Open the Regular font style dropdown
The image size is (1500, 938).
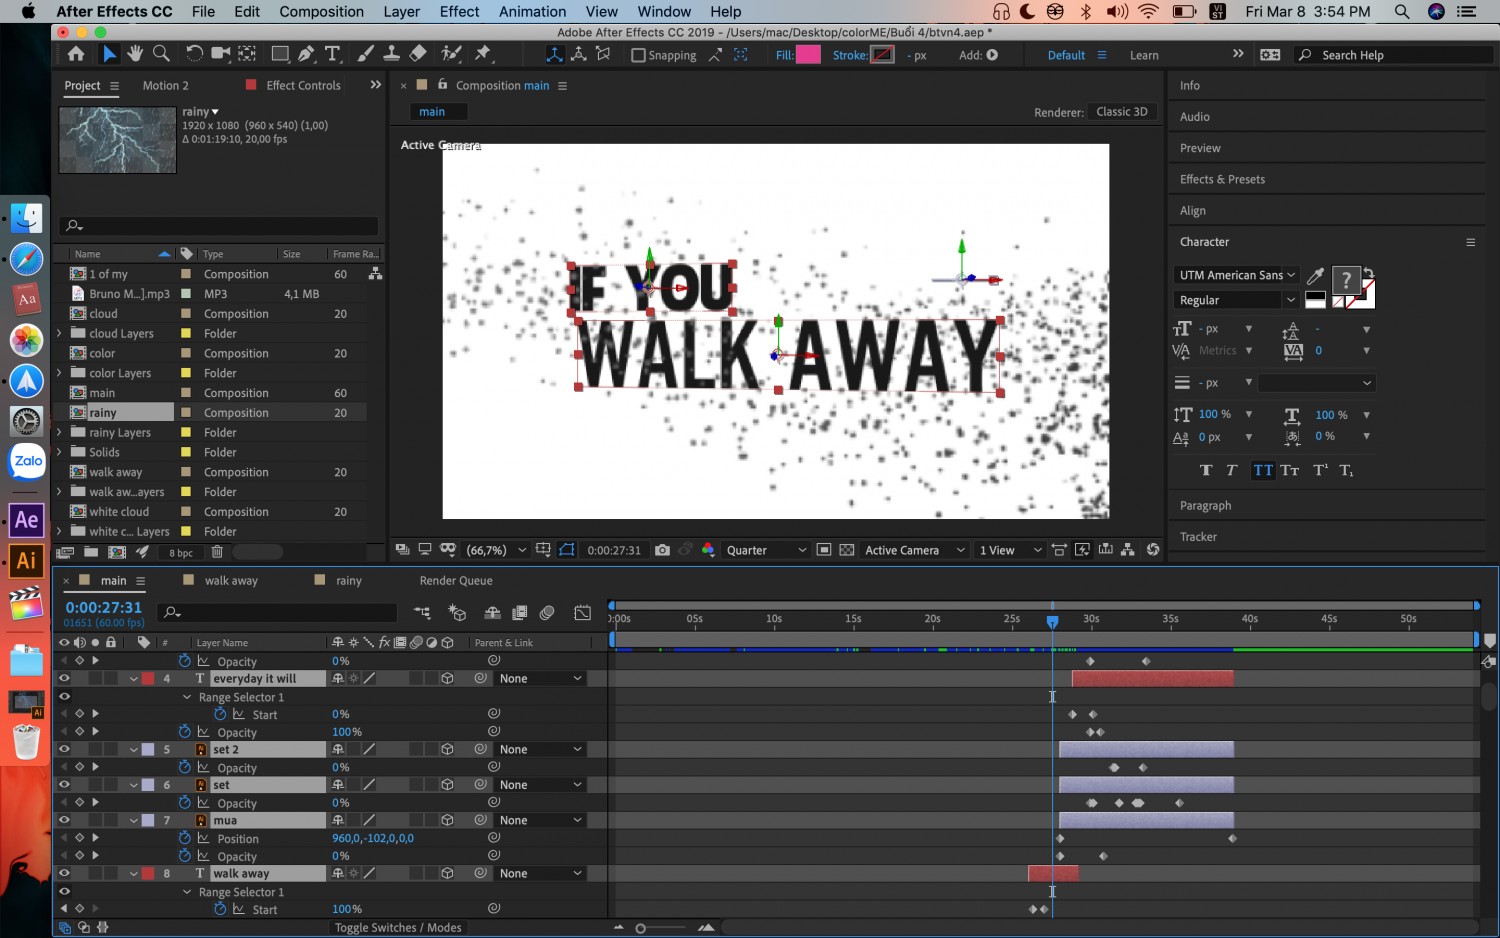1236,300
